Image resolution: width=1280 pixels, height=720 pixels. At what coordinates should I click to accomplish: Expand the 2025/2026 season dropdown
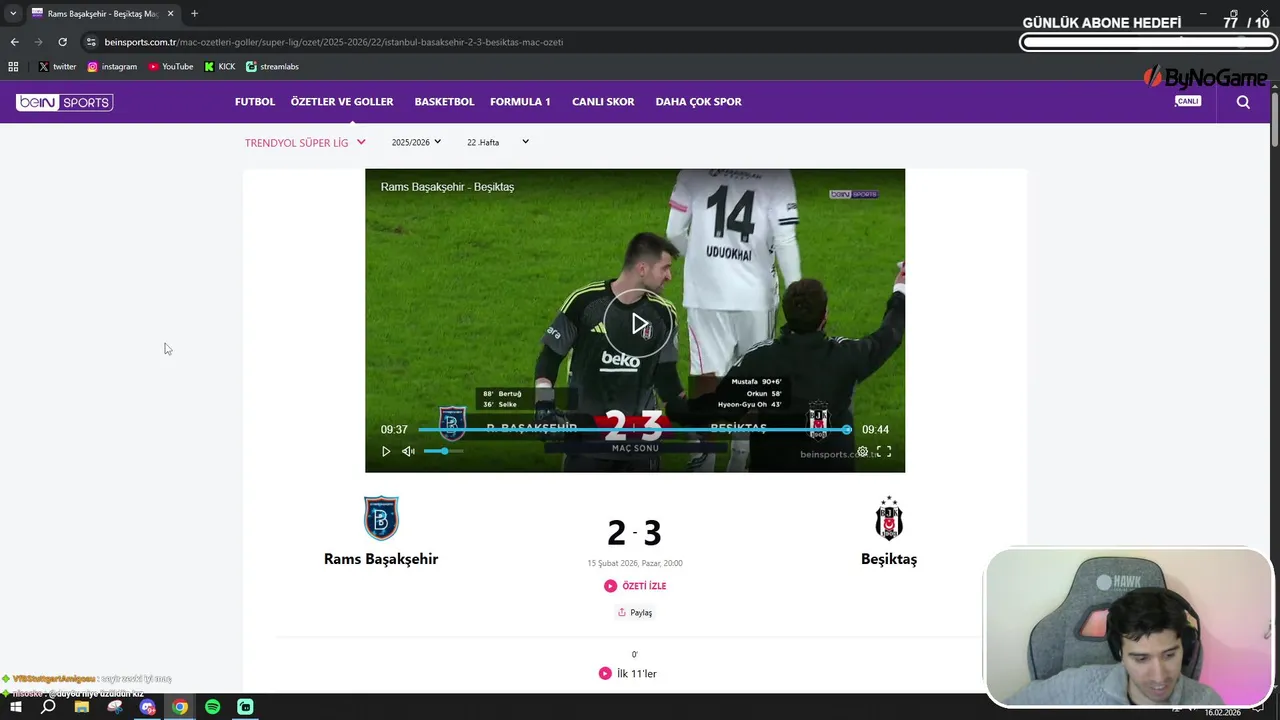click(416, 143)
